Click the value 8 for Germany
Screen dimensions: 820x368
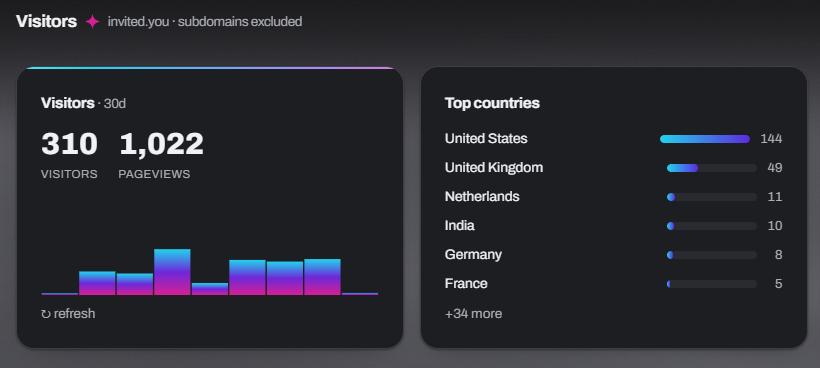pos(779,255)
